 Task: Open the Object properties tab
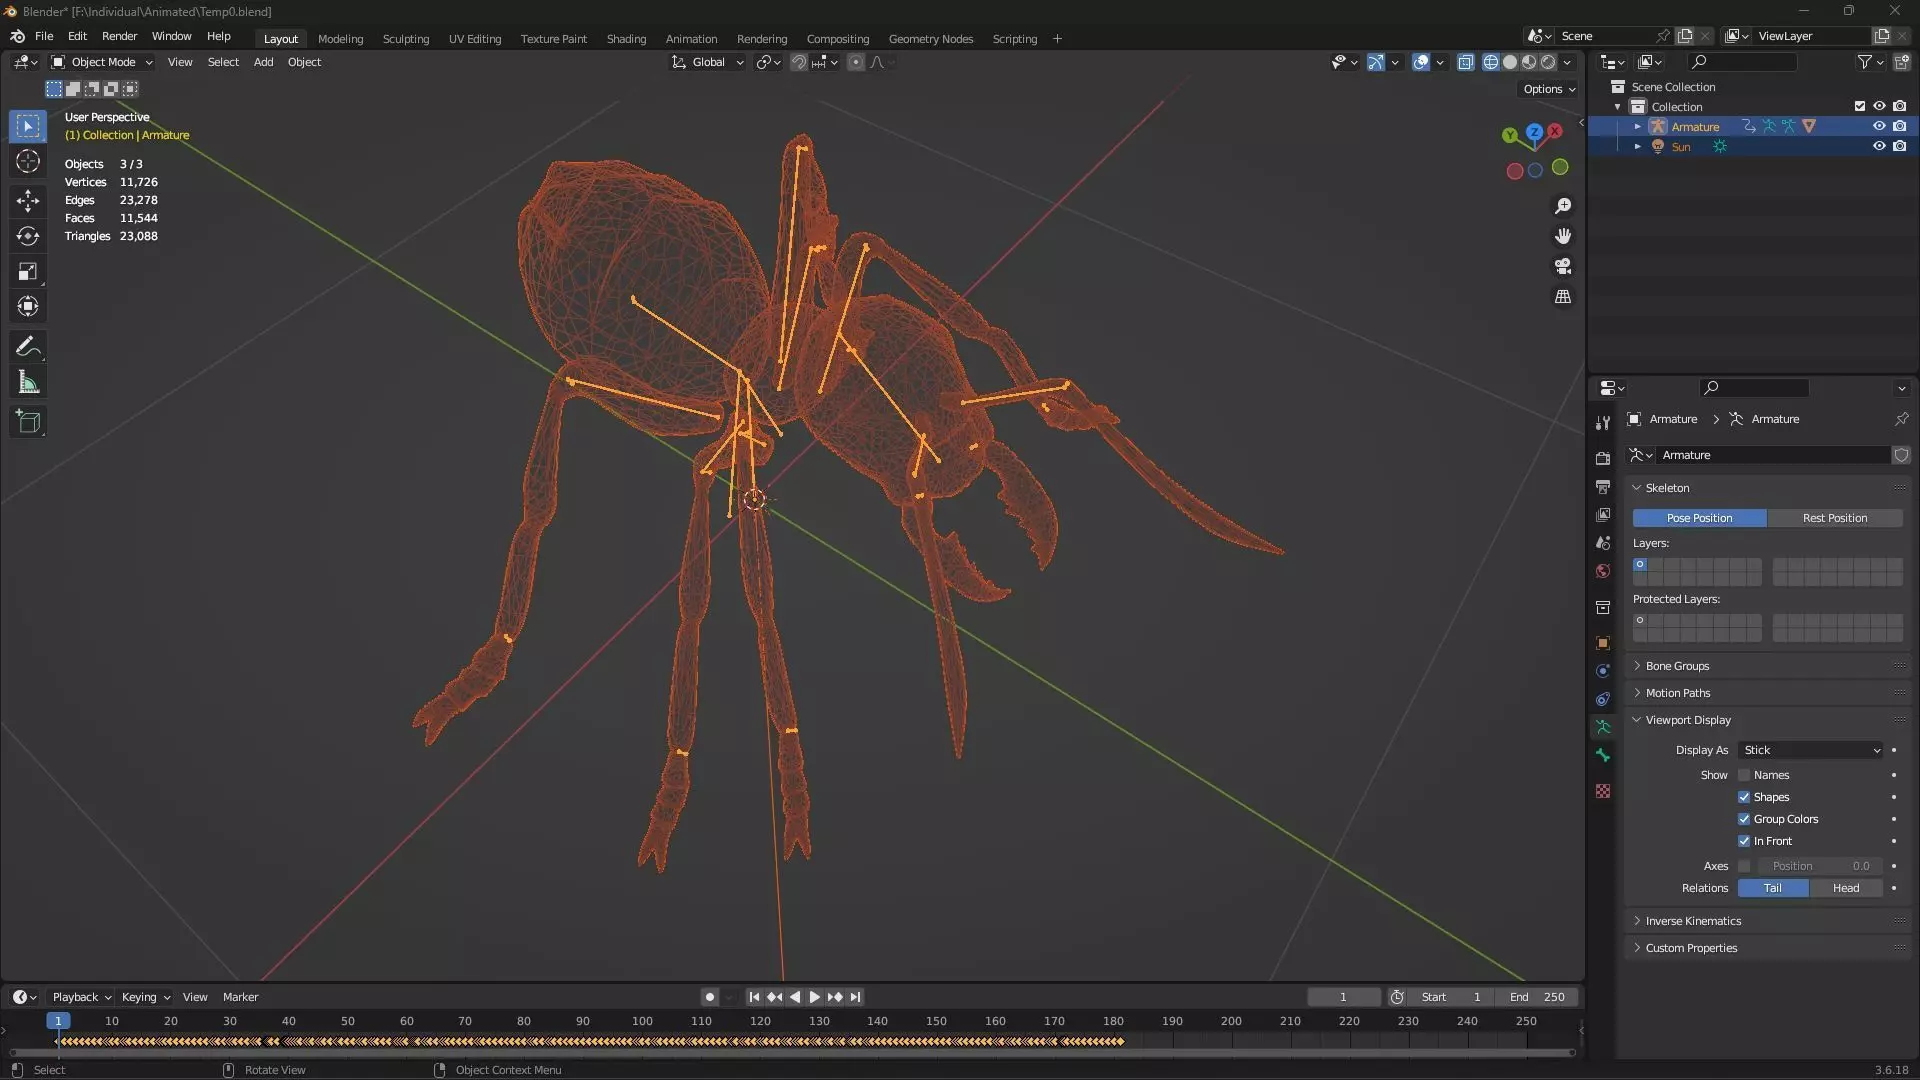tap(1603, 643)
